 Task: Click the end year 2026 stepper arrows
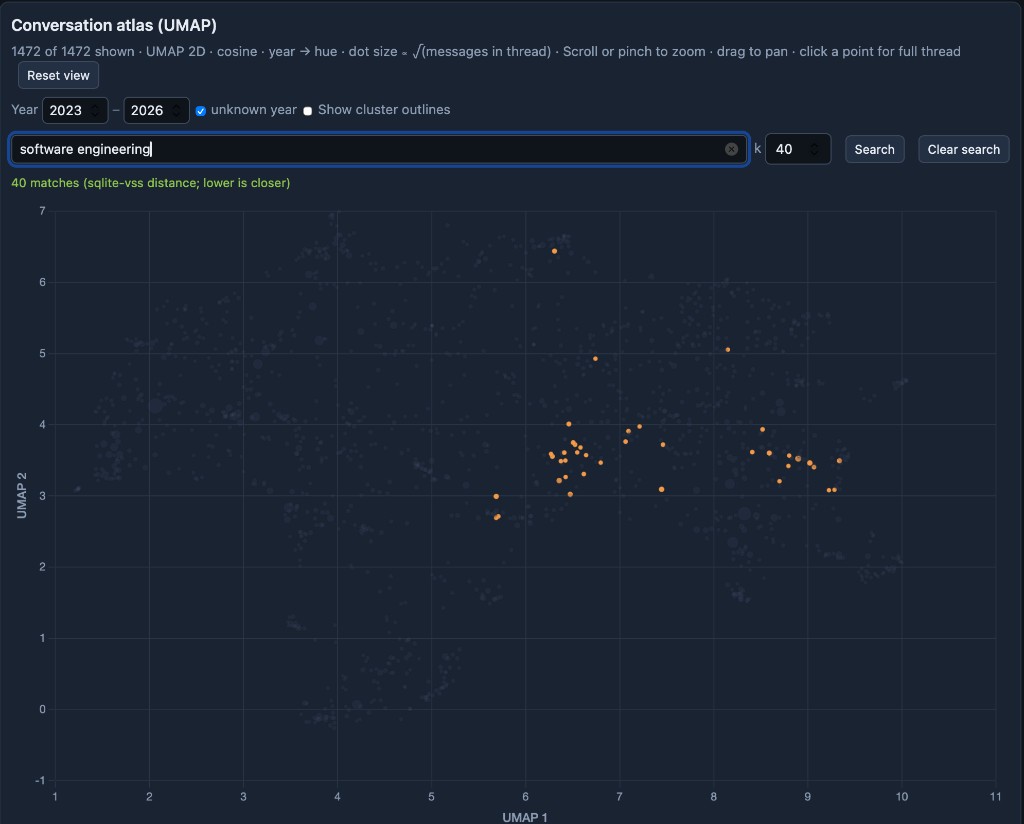177,110
